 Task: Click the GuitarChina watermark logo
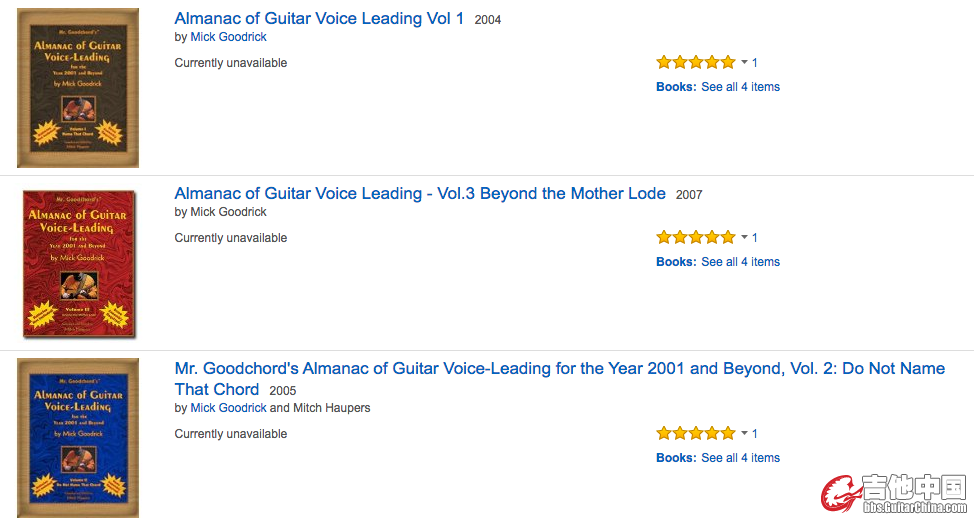point(894,494)
